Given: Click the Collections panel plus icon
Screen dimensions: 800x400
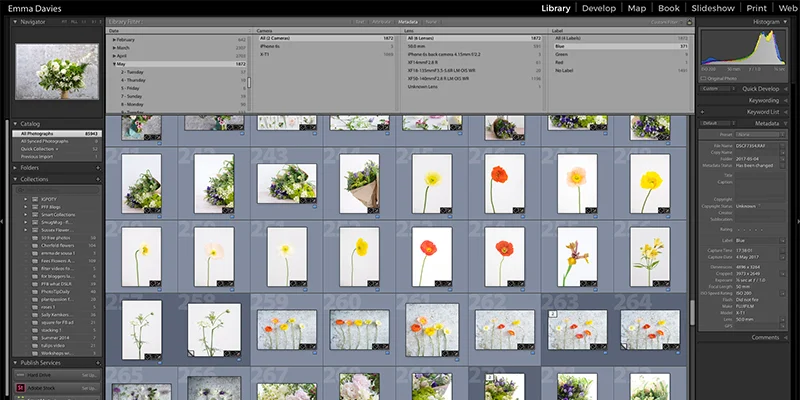Looking at the screenshot, I should [97, 180].
